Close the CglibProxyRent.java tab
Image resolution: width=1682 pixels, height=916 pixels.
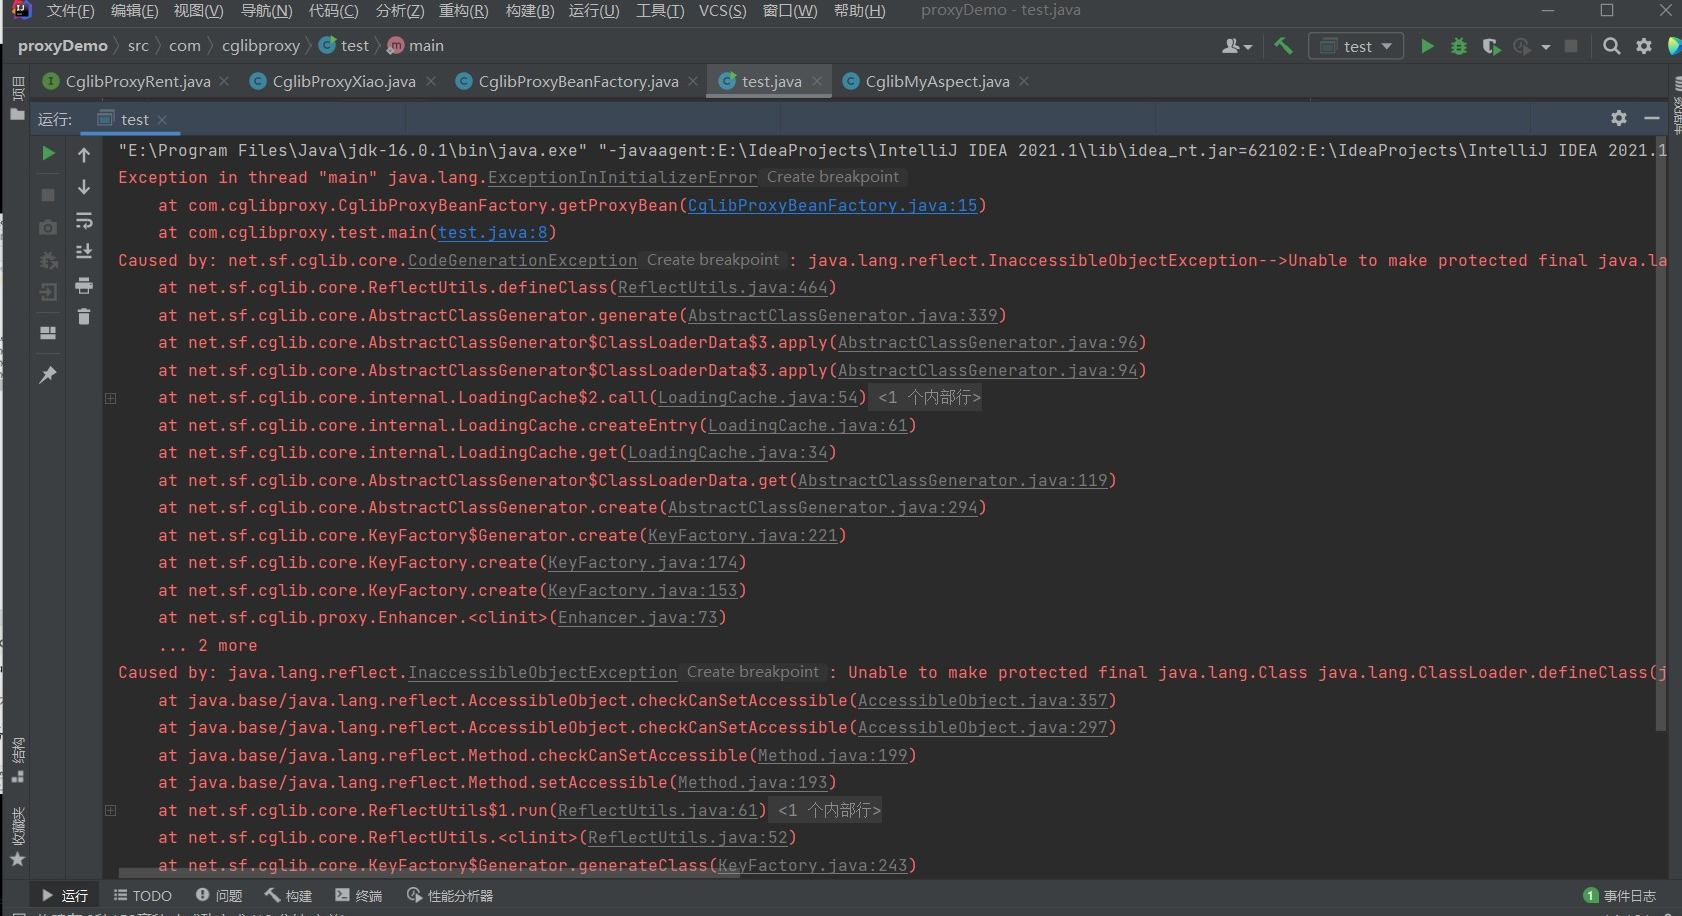click(x=224, y=81)
